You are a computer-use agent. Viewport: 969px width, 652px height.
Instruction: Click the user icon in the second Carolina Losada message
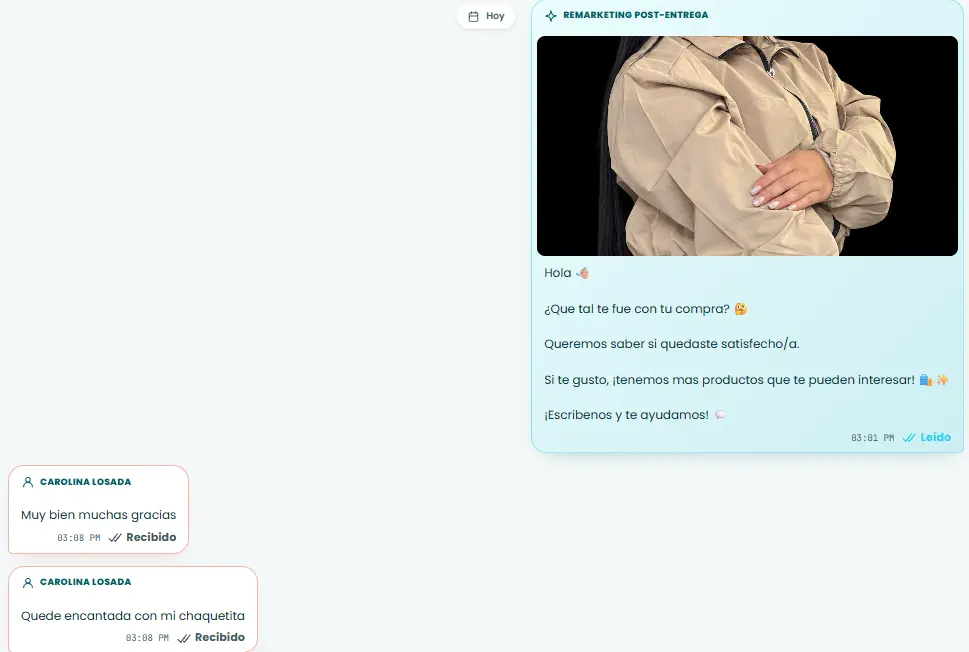pyautogui.click(x=28, y=582)
